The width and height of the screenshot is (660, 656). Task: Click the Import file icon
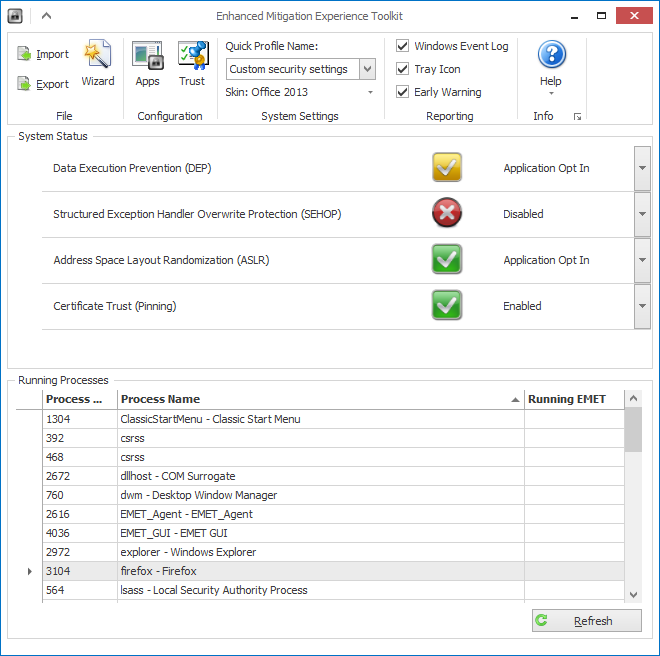point(24,54)
